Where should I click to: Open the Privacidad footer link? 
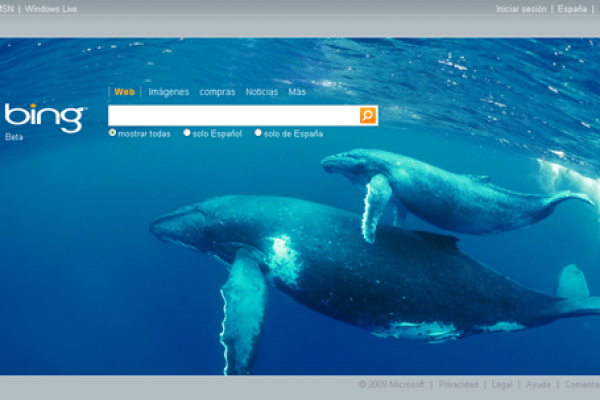pos(458,384)
